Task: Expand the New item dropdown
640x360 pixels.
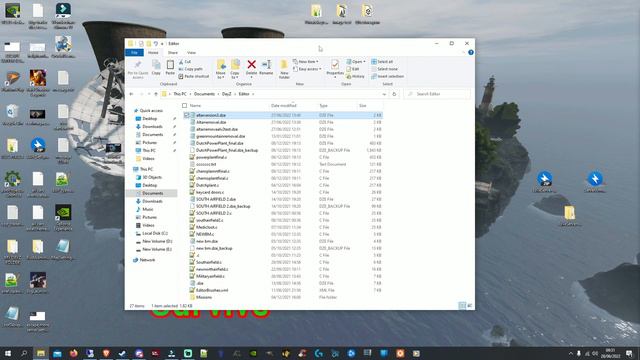Action: point(305,62)
